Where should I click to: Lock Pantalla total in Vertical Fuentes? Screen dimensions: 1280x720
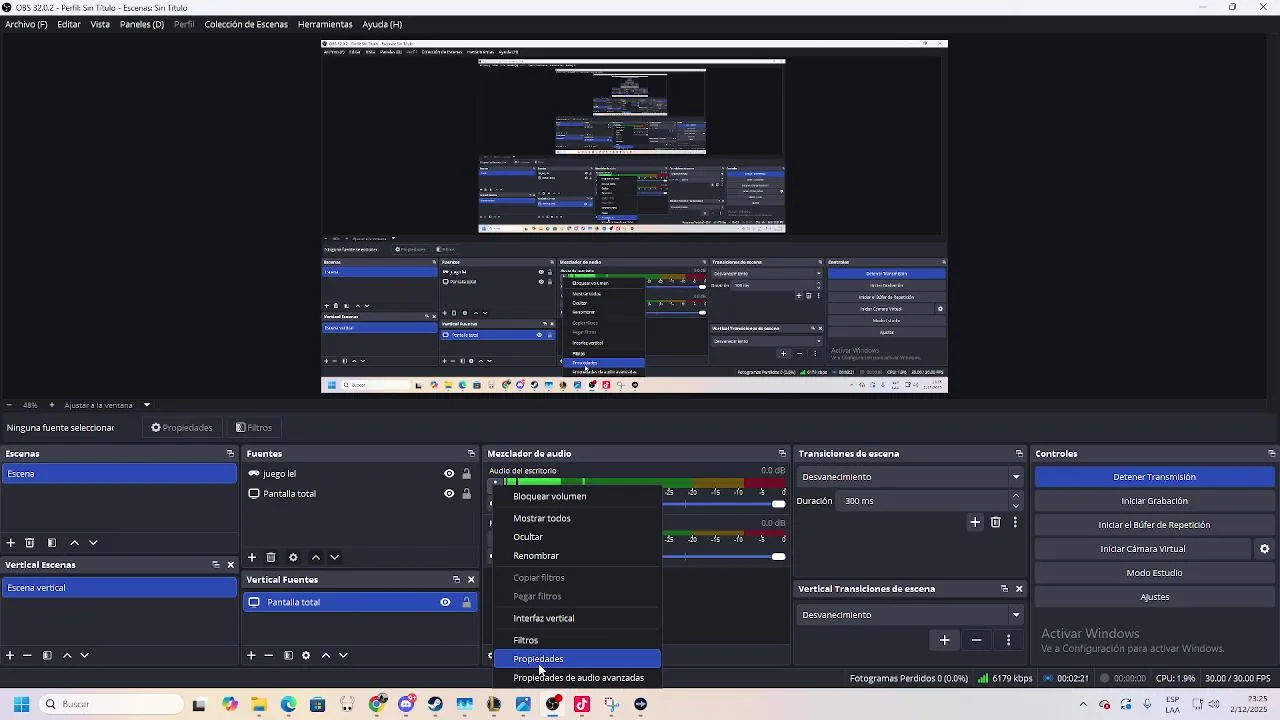click(466, 602)
